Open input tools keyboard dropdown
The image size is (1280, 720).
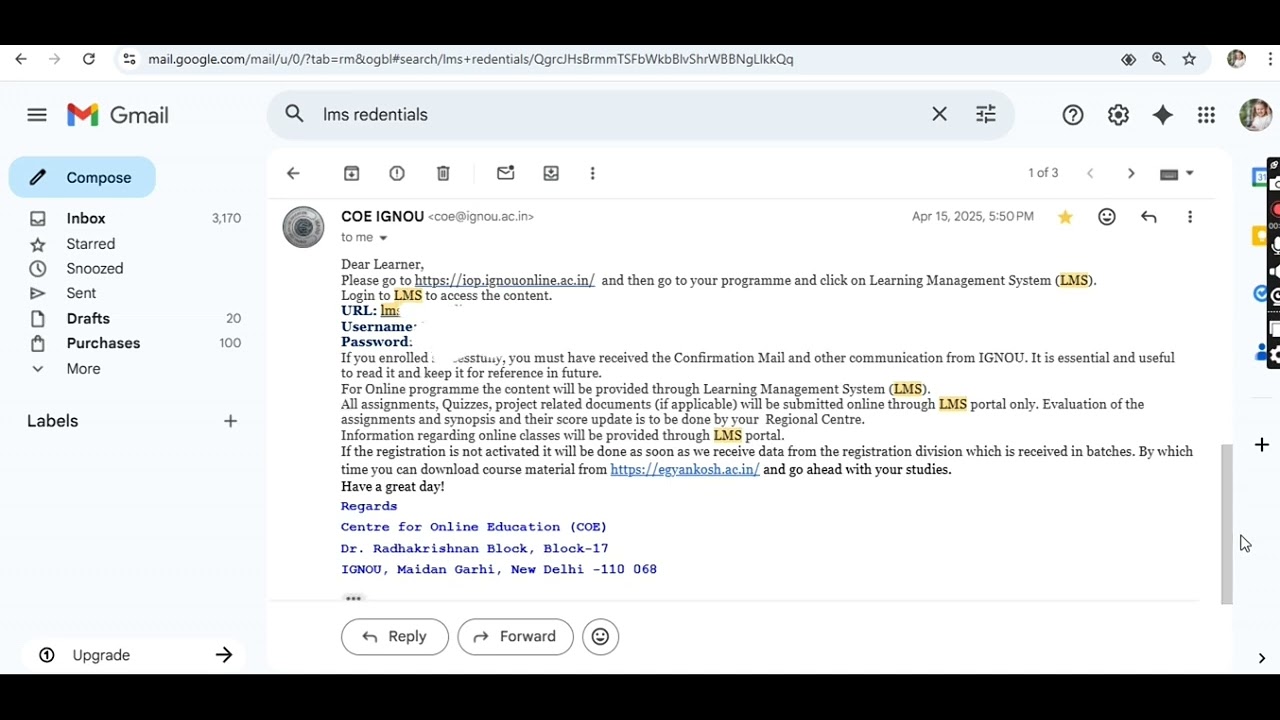click(x=1176, y=173)
